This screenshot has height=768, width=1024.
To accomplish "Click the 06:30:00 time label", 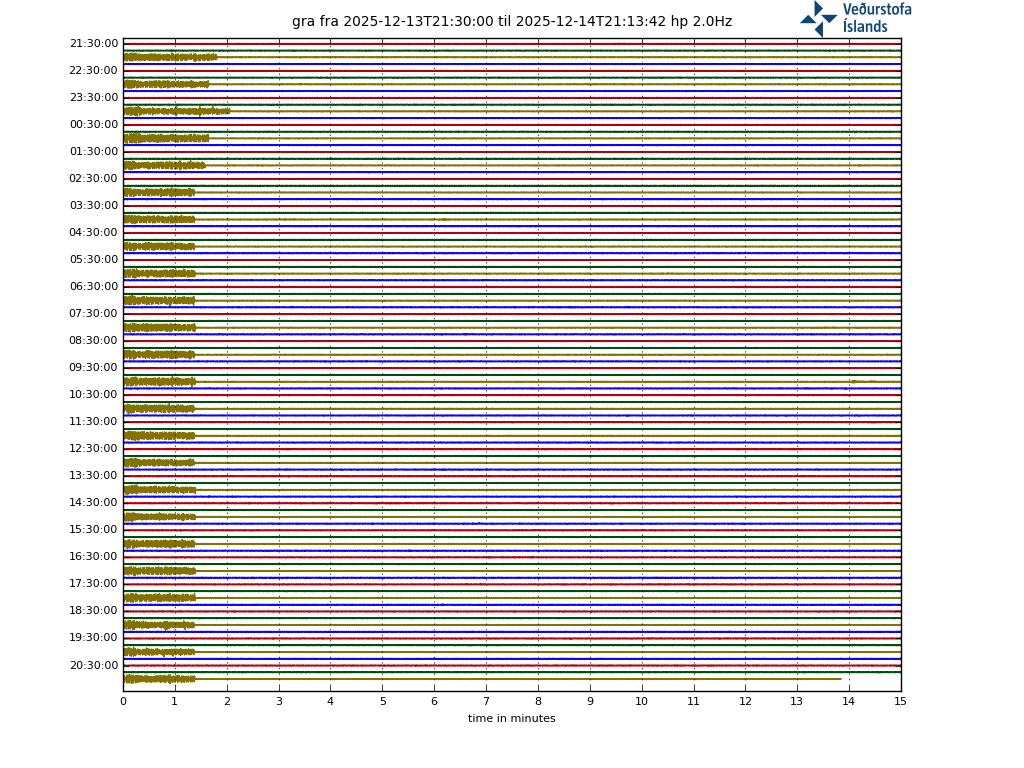I will [94, 287].
